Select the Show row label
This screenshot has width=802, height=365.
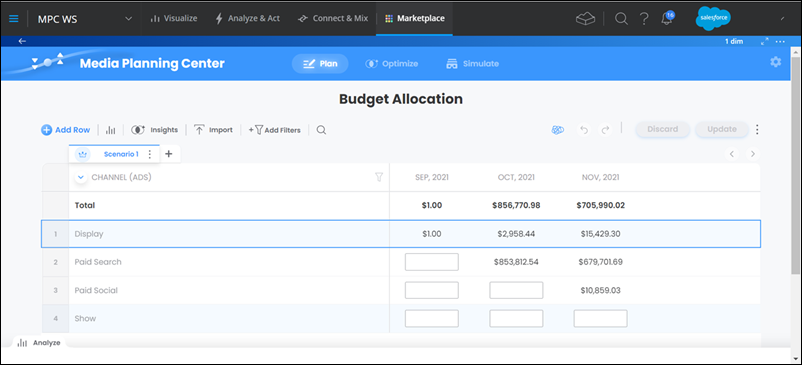(x=85, y=318)
